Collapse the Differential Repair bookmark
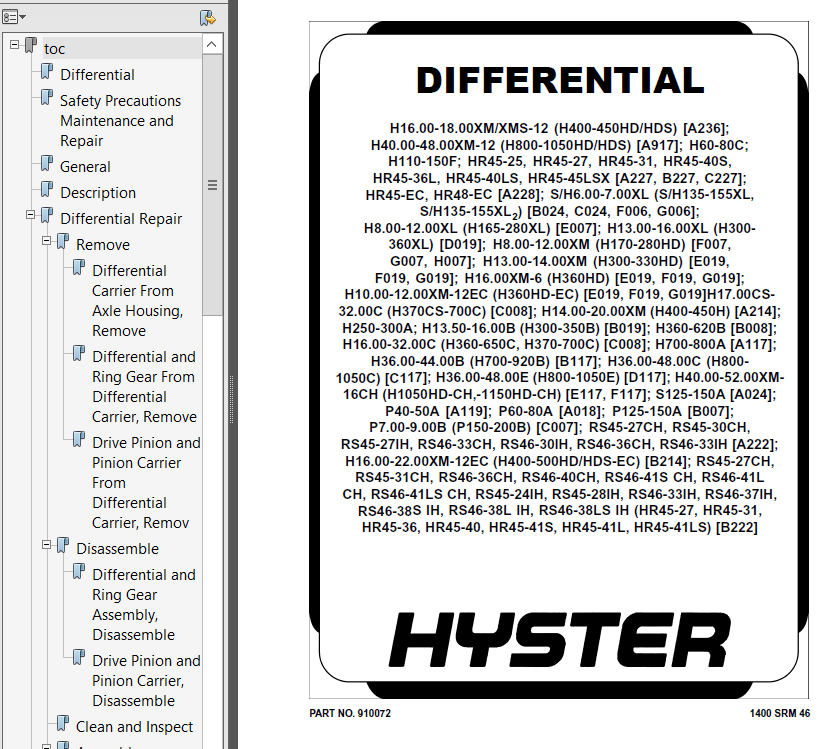Image resolution: width=840 pixels, height=749 pixels. point(31,215)
